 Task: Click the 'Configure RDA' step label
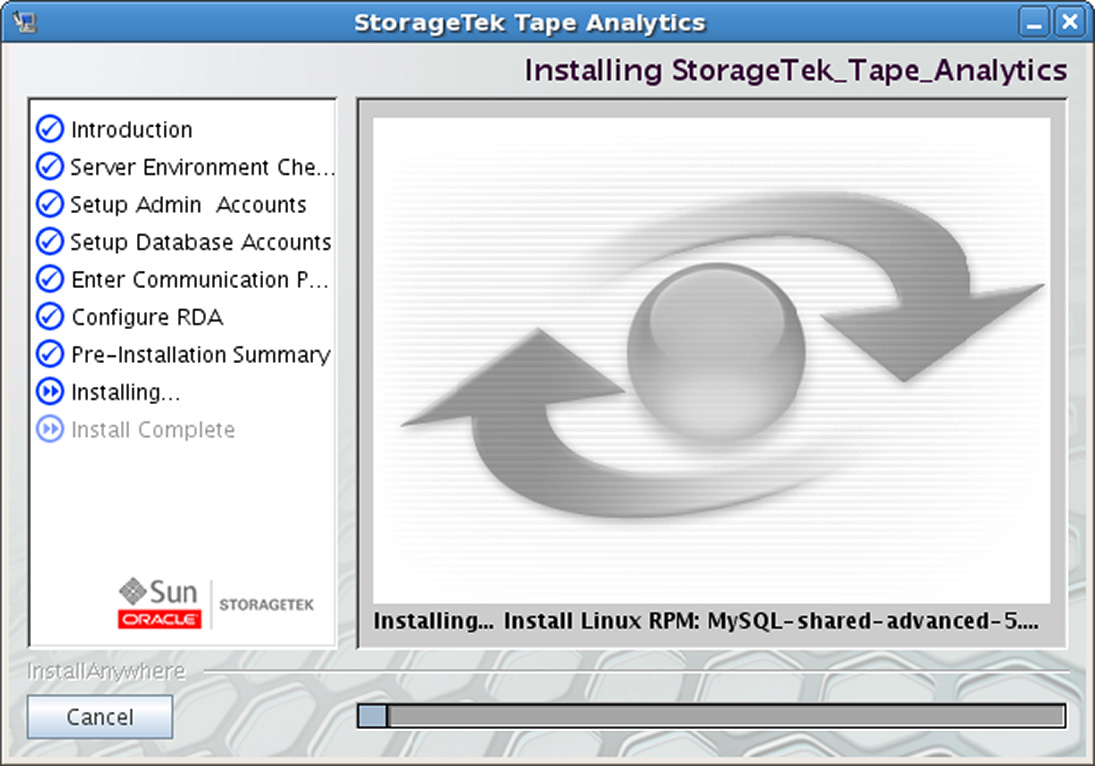pos(147,317)
